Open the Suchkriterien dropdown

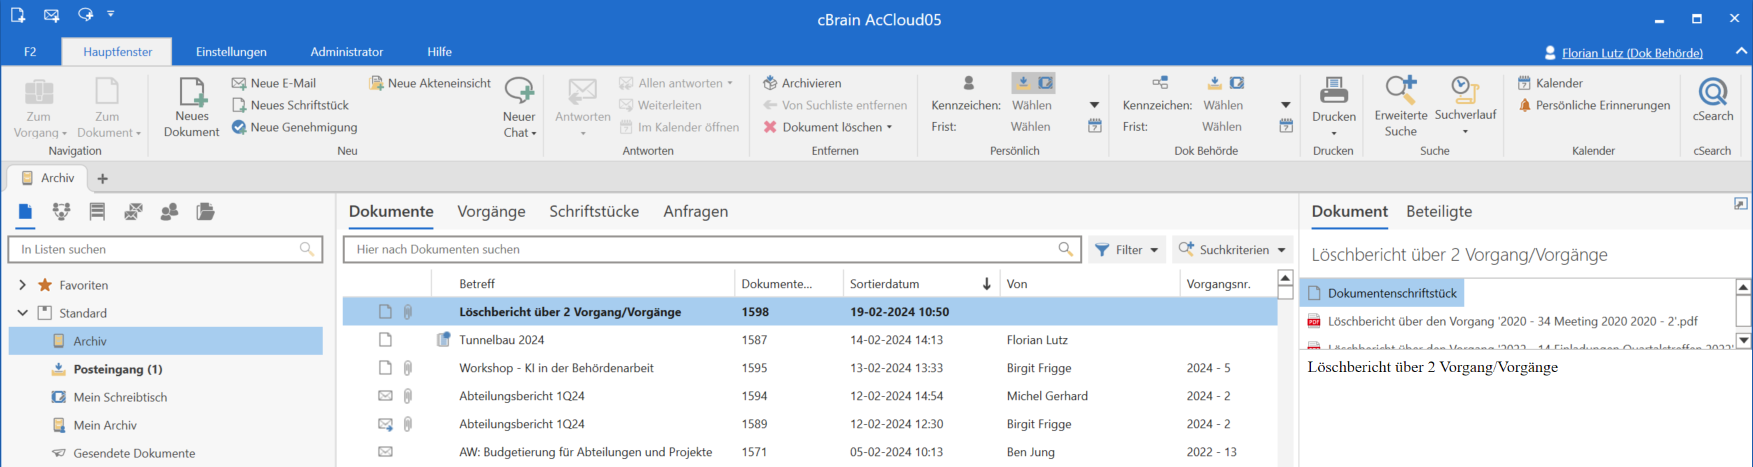[x=1232, y=250]
